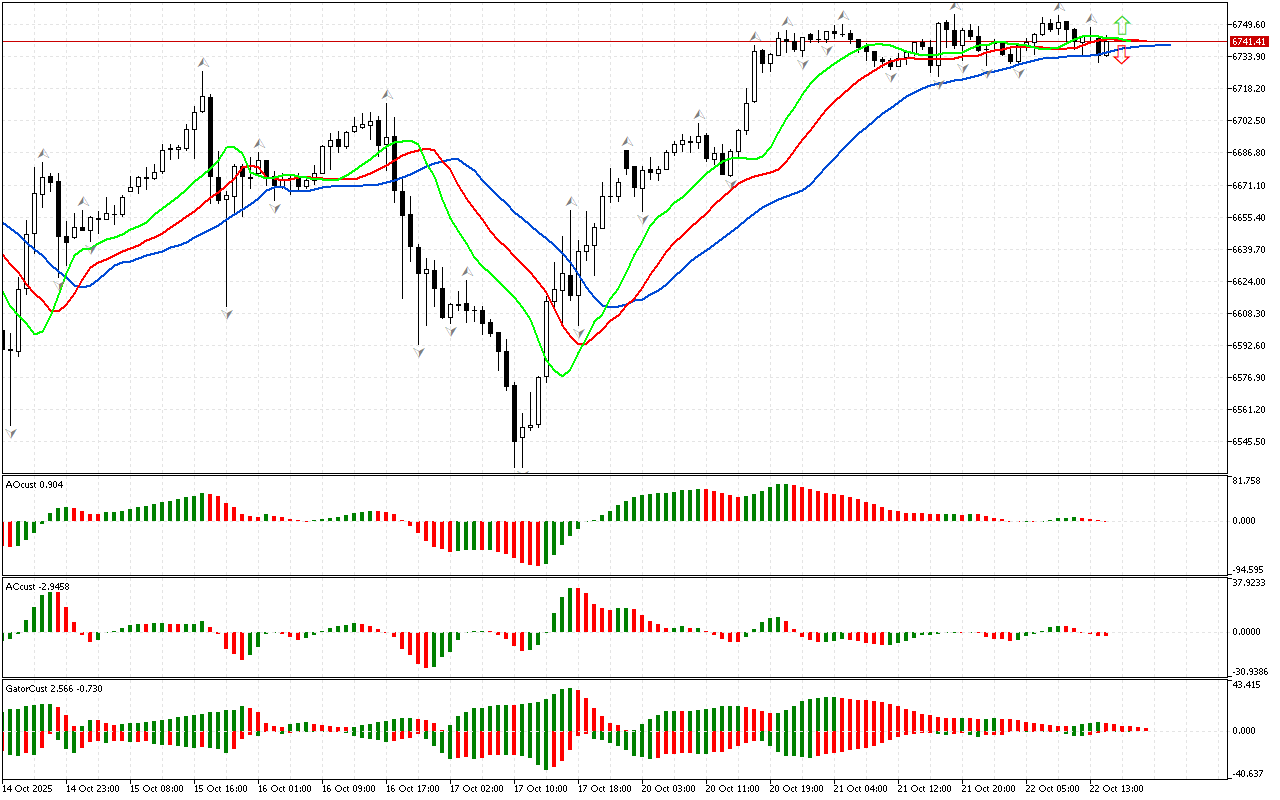
Task: Click the -94.595 AO scale minimum
Action: pyautogui.click(x=1247, y=570)
